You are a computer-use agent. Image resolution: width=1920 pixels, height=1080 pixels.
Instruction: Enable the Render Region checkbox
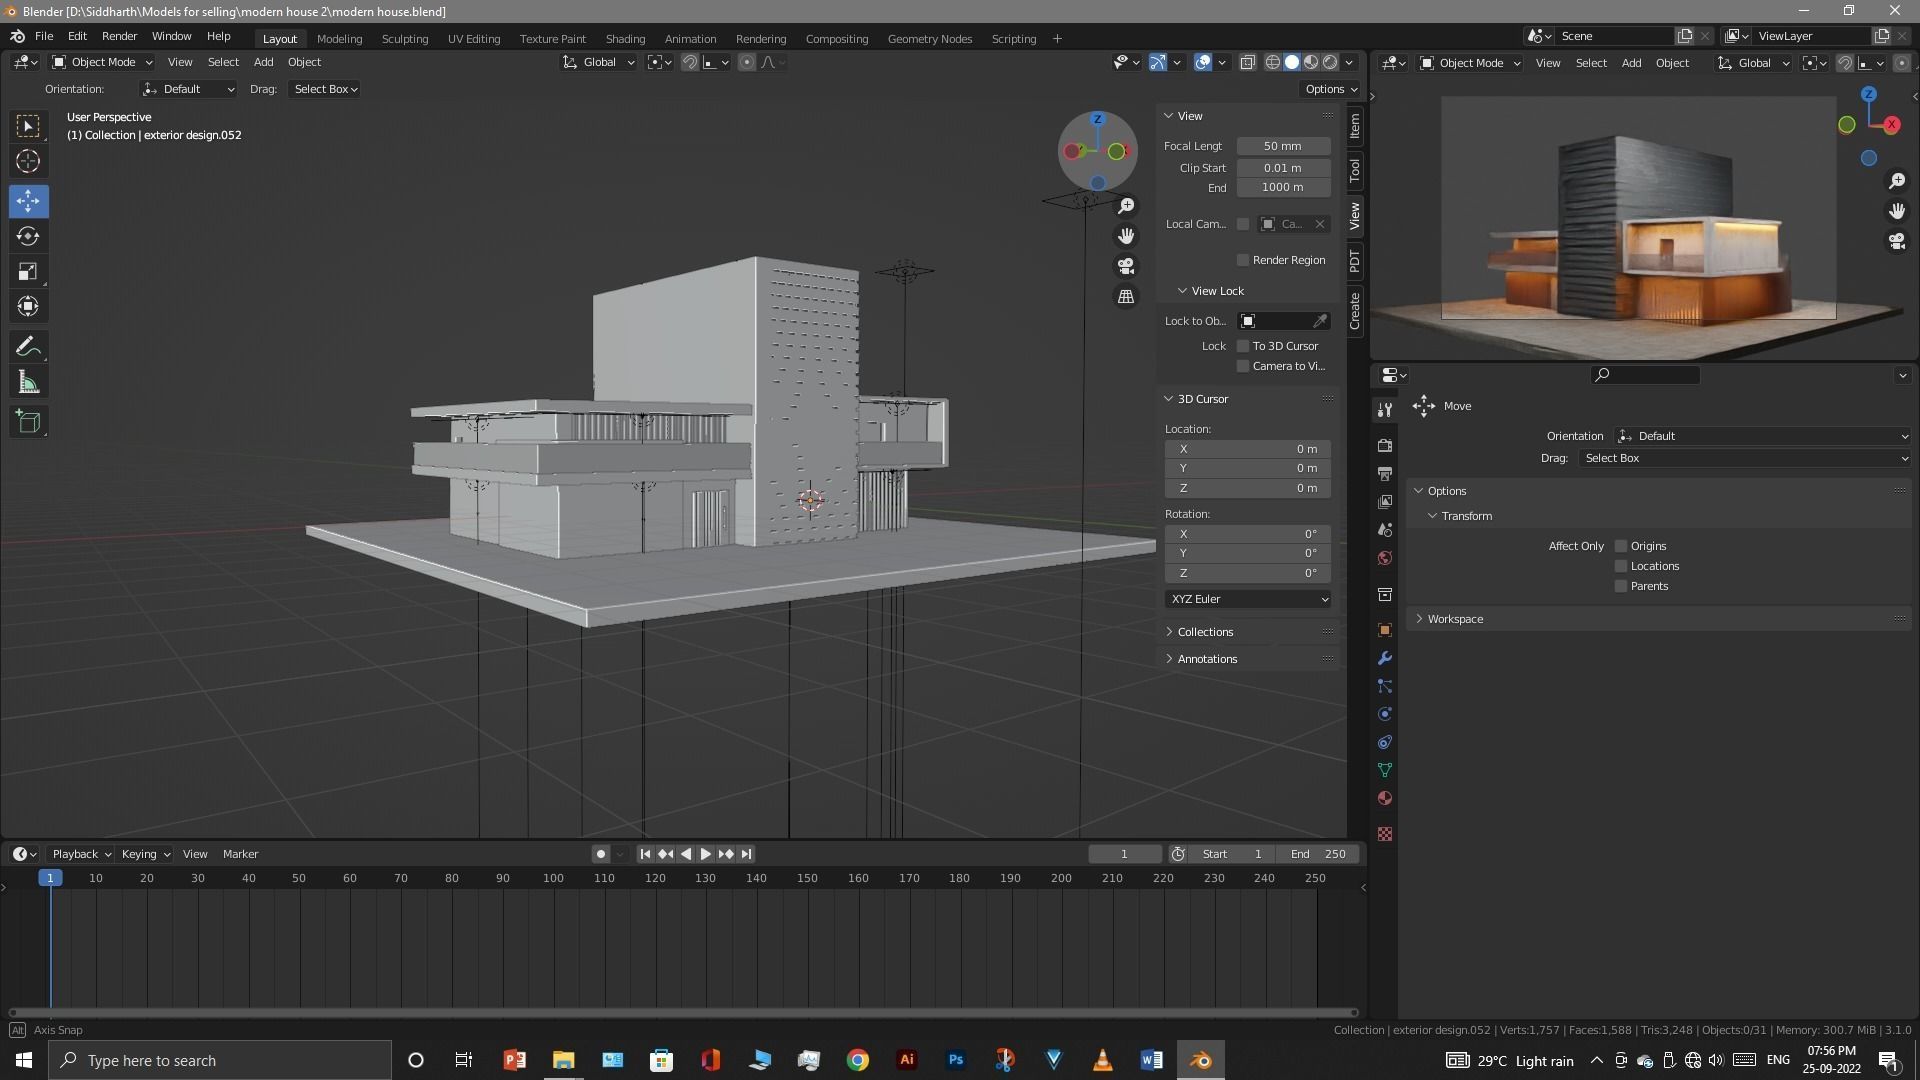pyautogui.click(x=1243, y=260)
